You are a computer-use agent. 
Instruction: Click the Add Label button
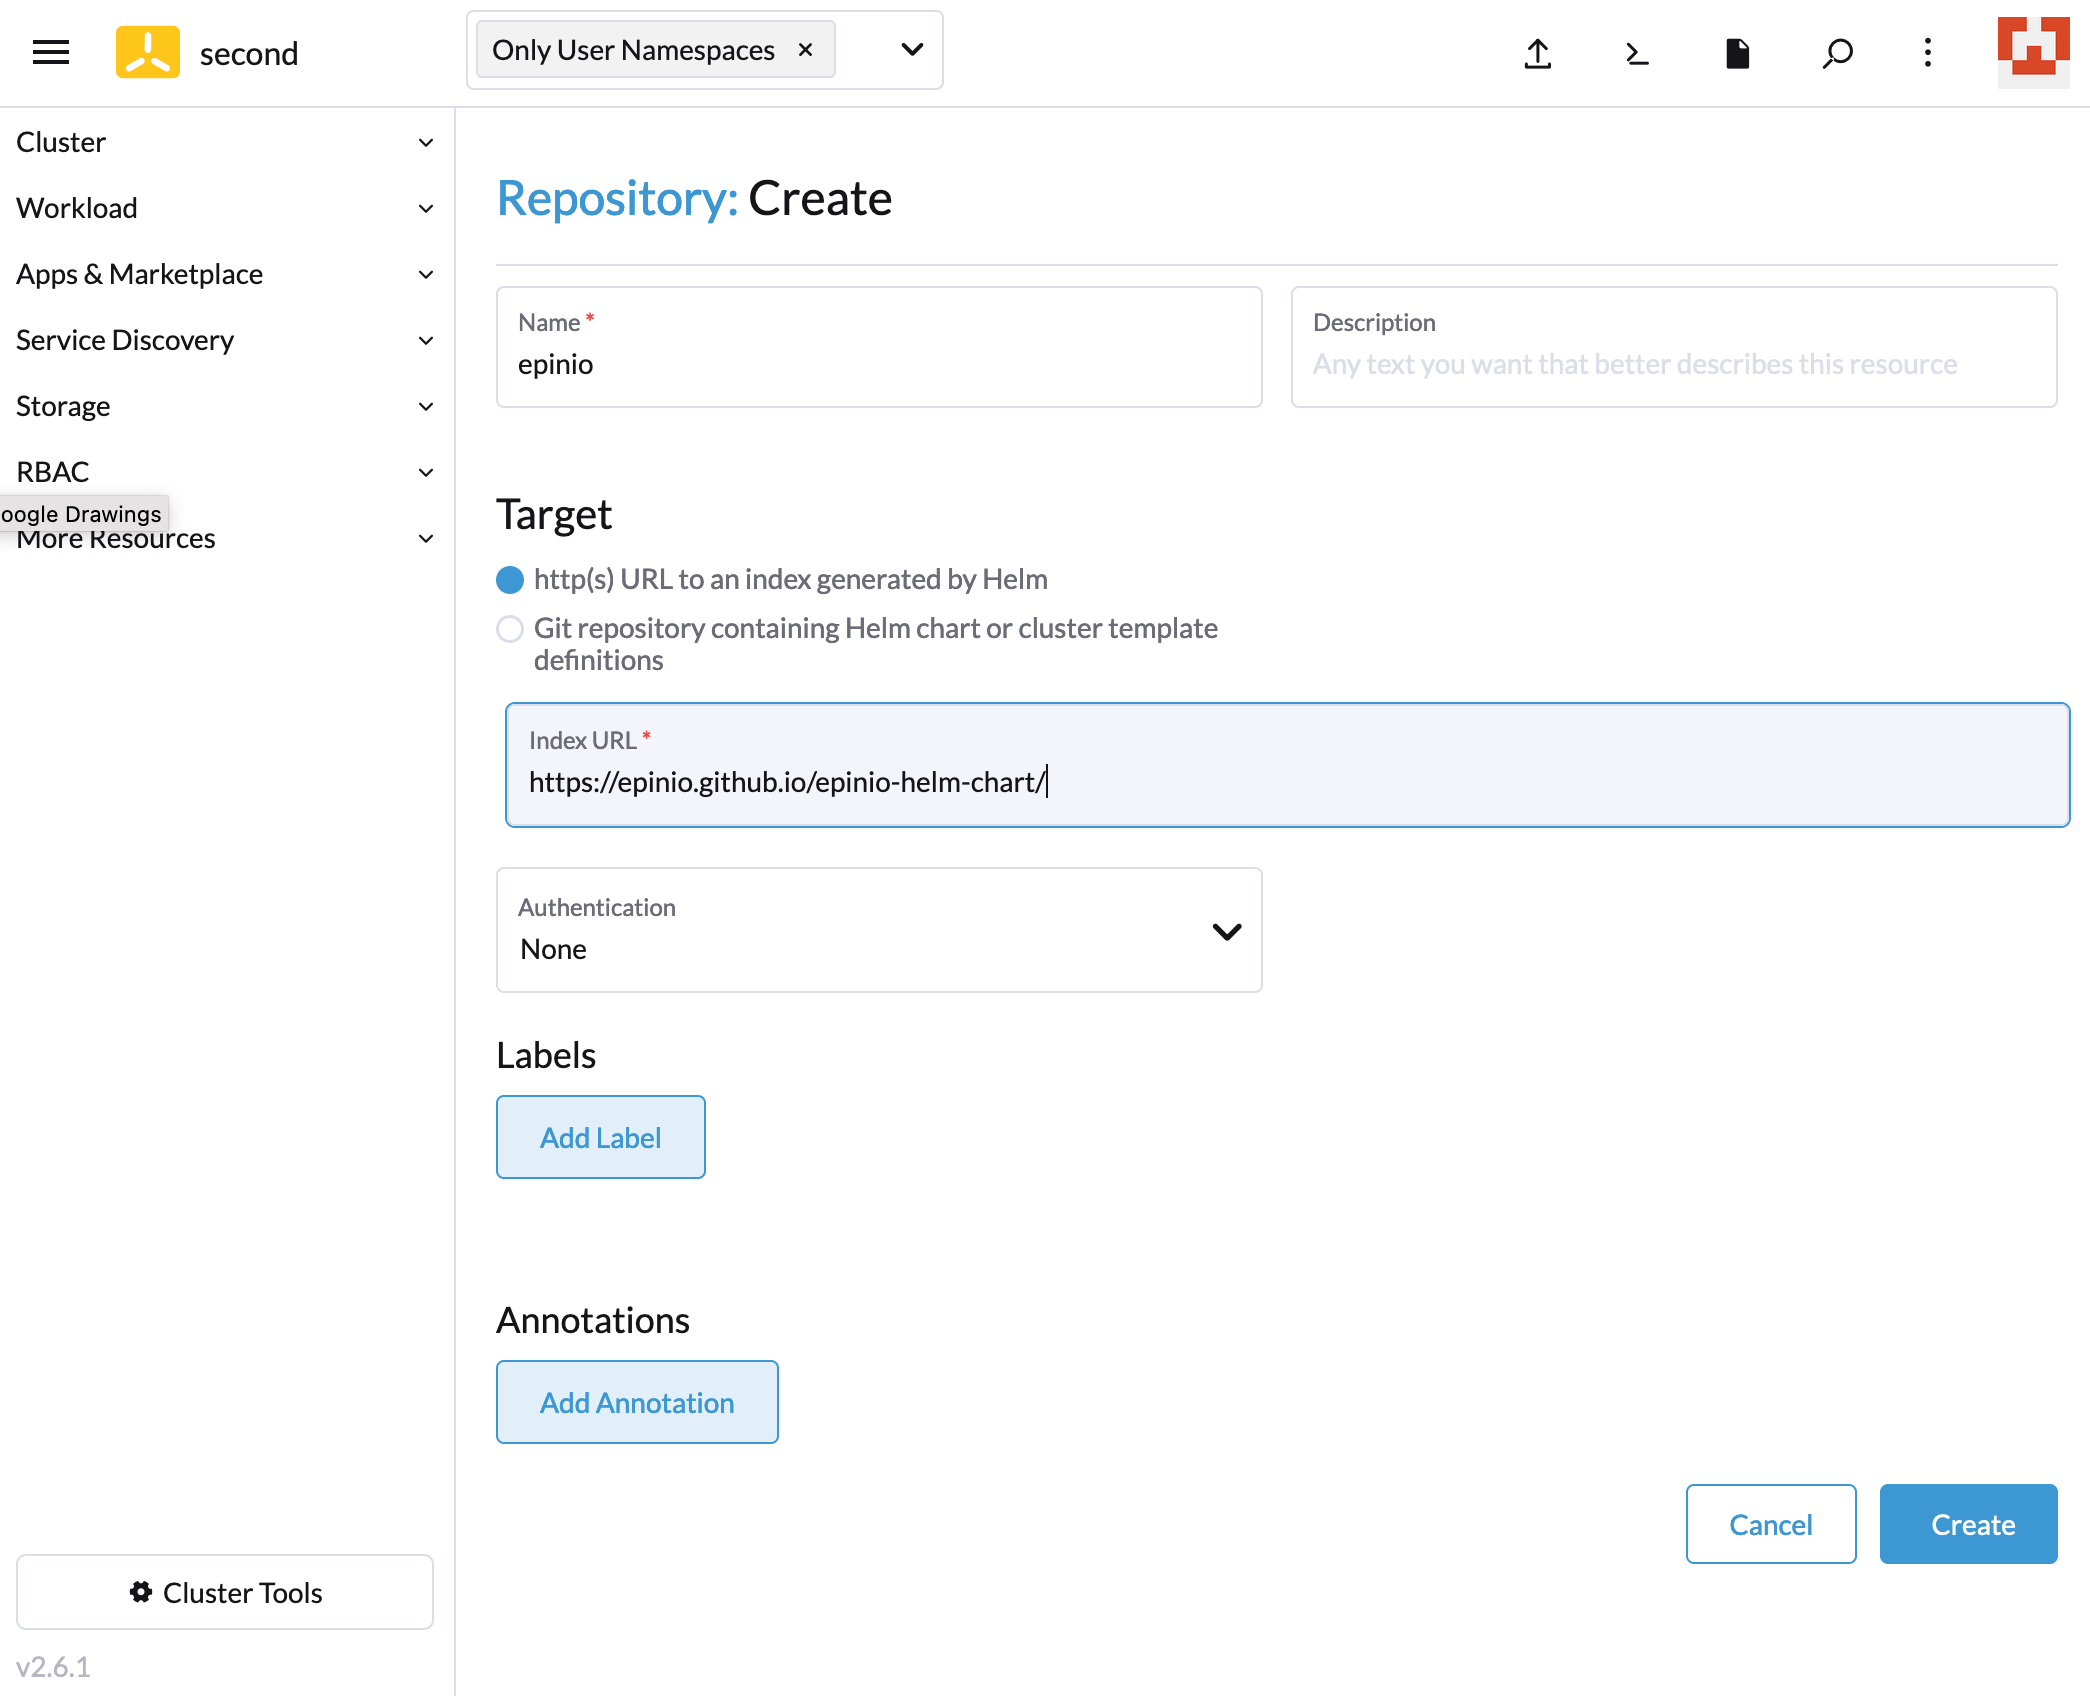(x=600, y=1137)
